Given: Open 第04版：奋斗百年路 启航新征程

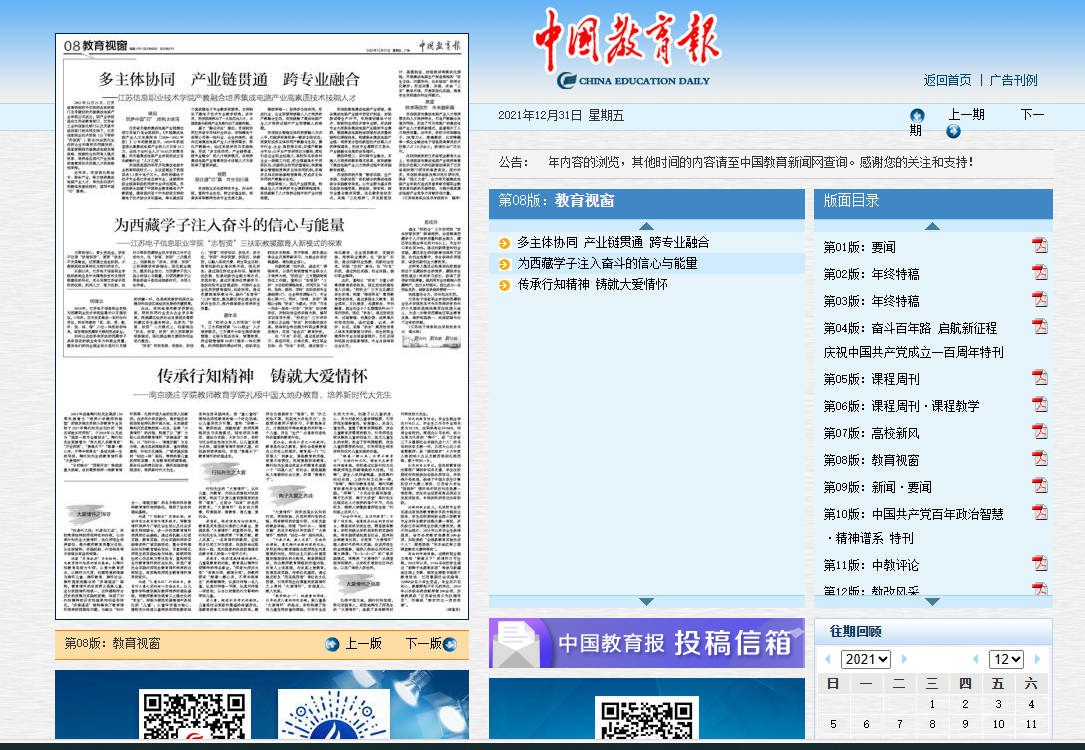Looking at the screenshot, I should click(x=910, y=328).
